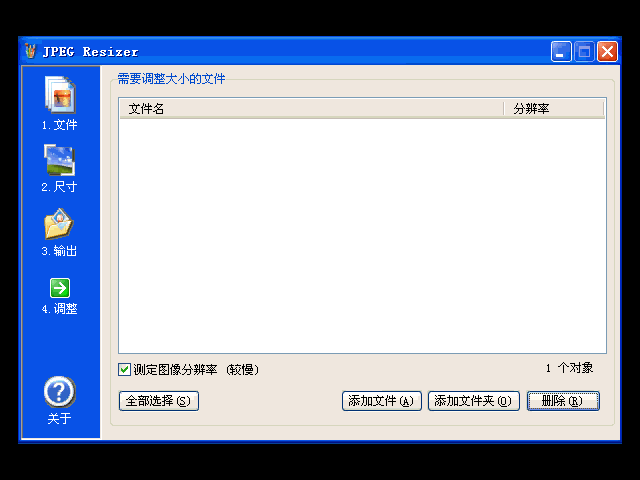Viewport: 640px width, 480px height.
Task: Click inside the empty file list area
Action: coord(360,235)
